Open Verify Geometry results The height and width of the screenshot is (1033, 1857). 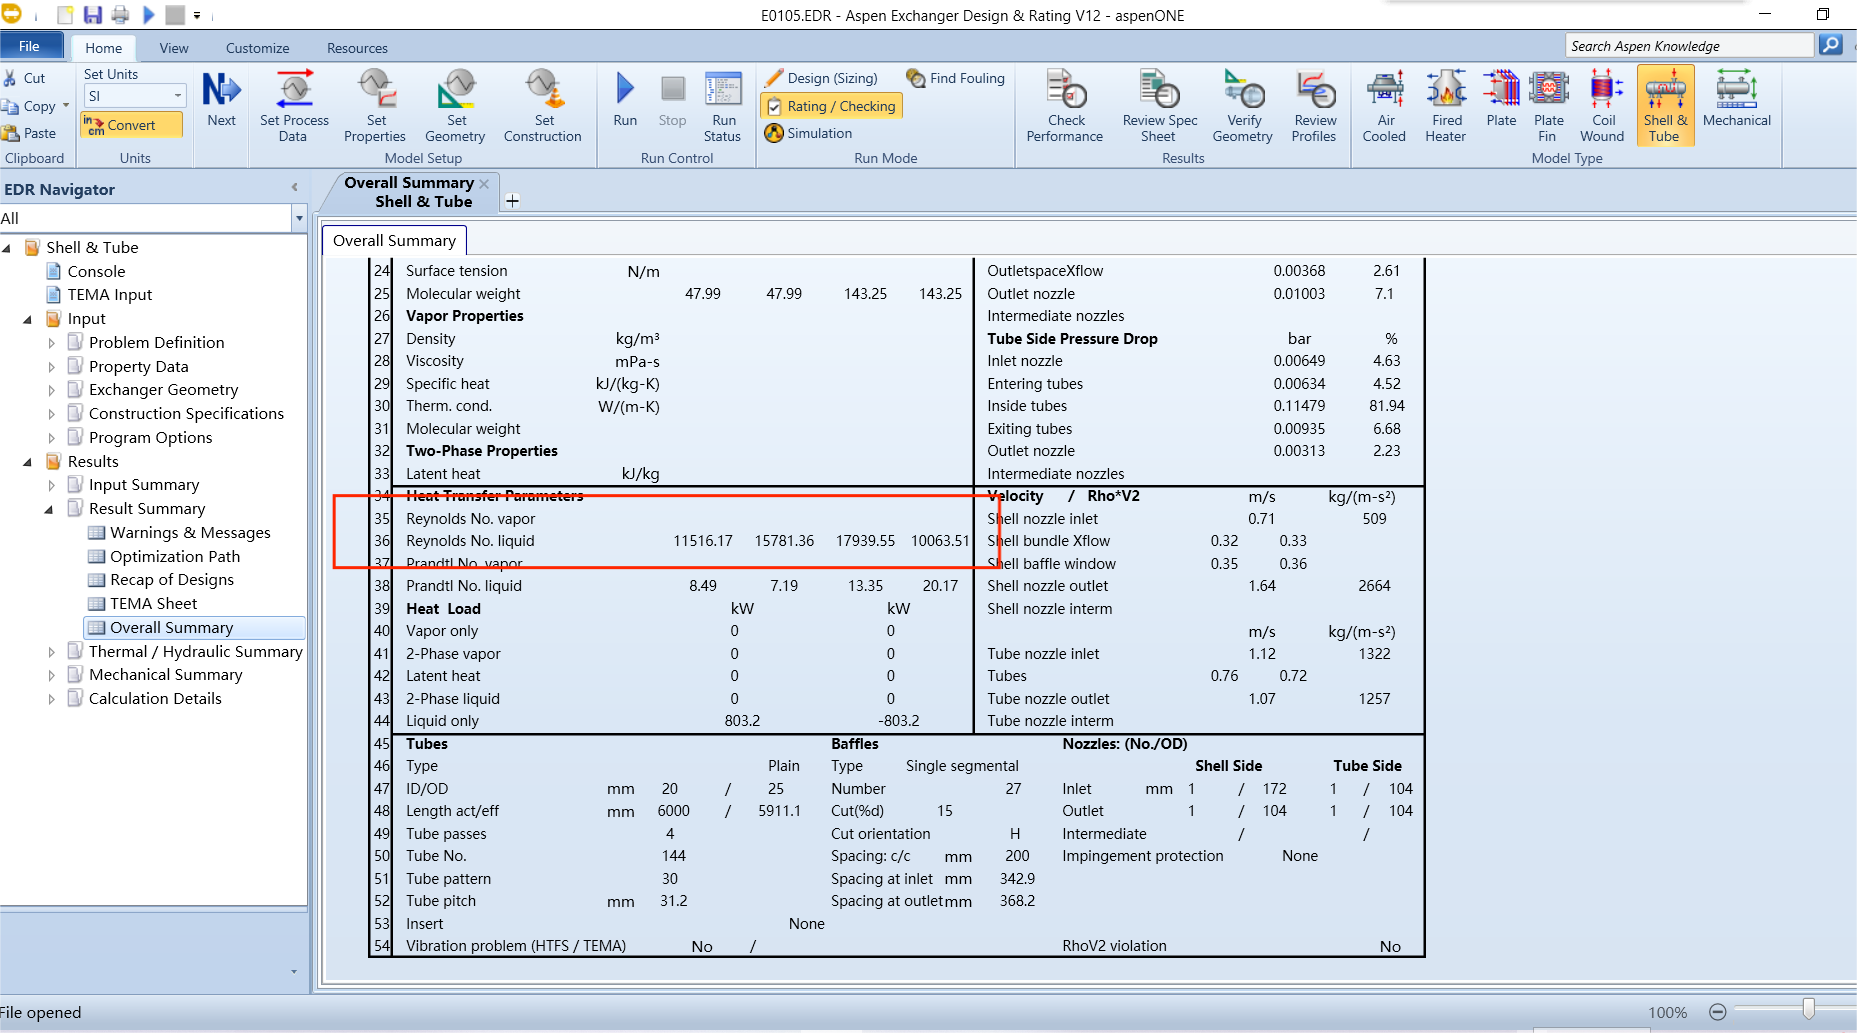tap(1243, 107)
